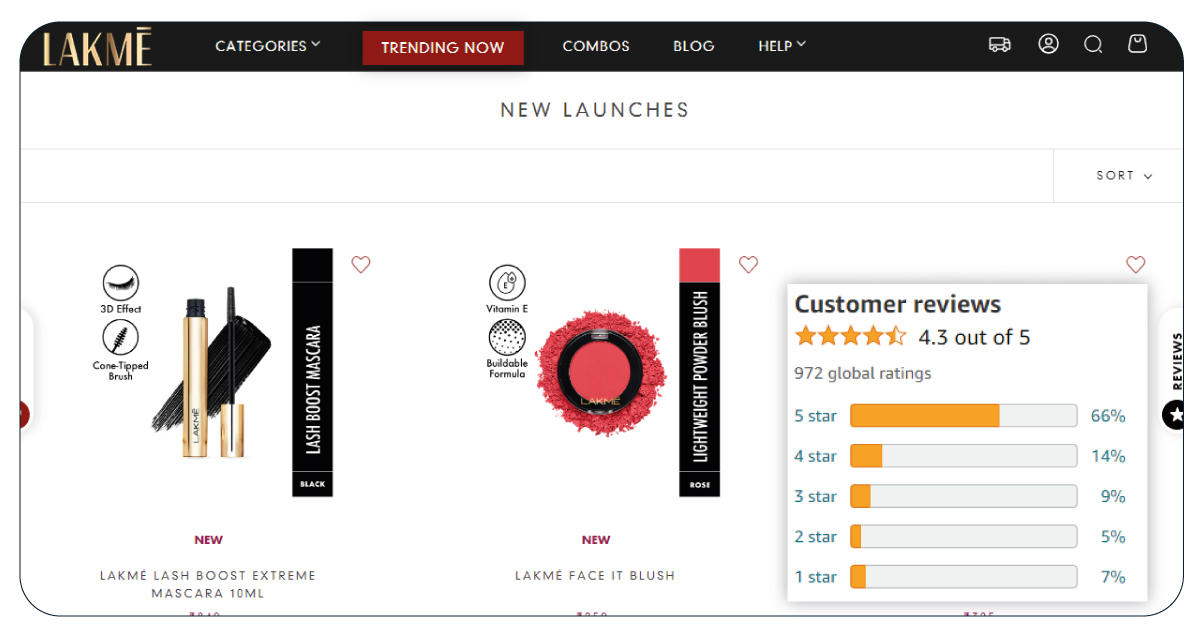Click the 7% percentage link

pos(1113,577)
